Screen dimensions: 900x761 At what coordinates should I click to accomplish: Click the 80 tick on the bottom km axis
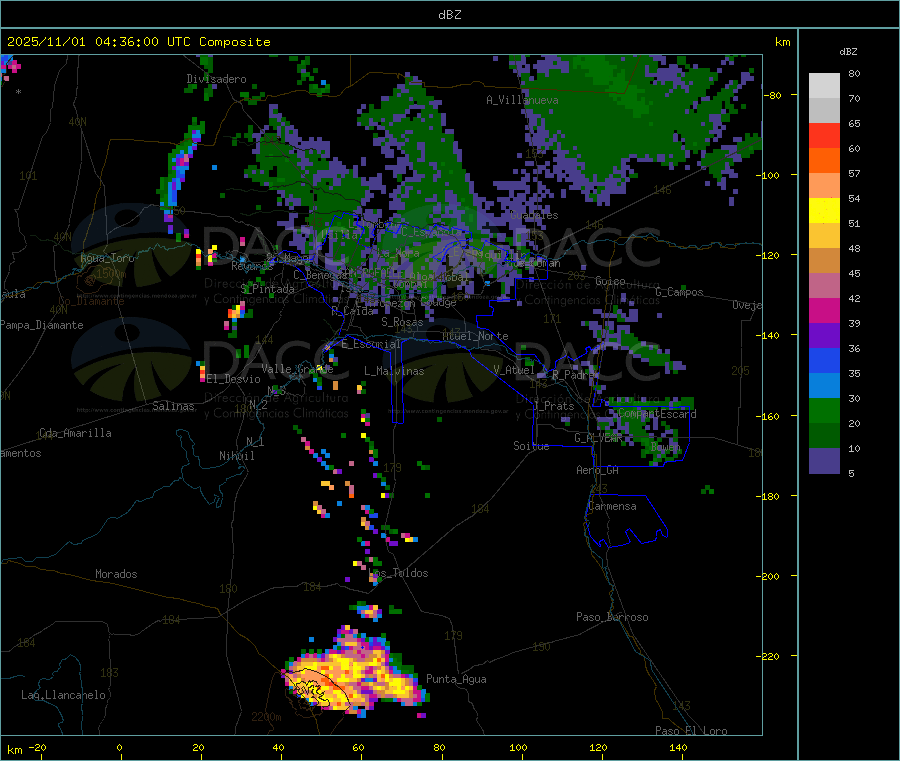439,747
